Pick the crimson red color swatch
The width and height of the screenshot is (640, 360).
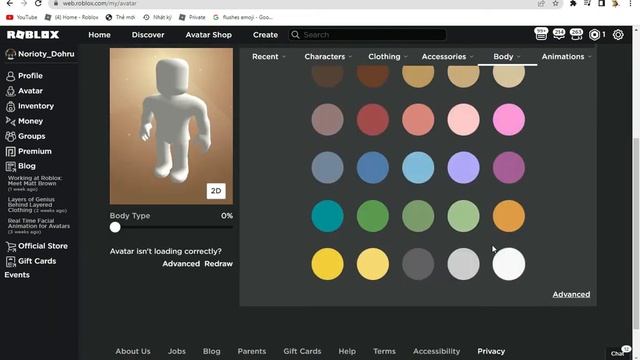(373, 120)
